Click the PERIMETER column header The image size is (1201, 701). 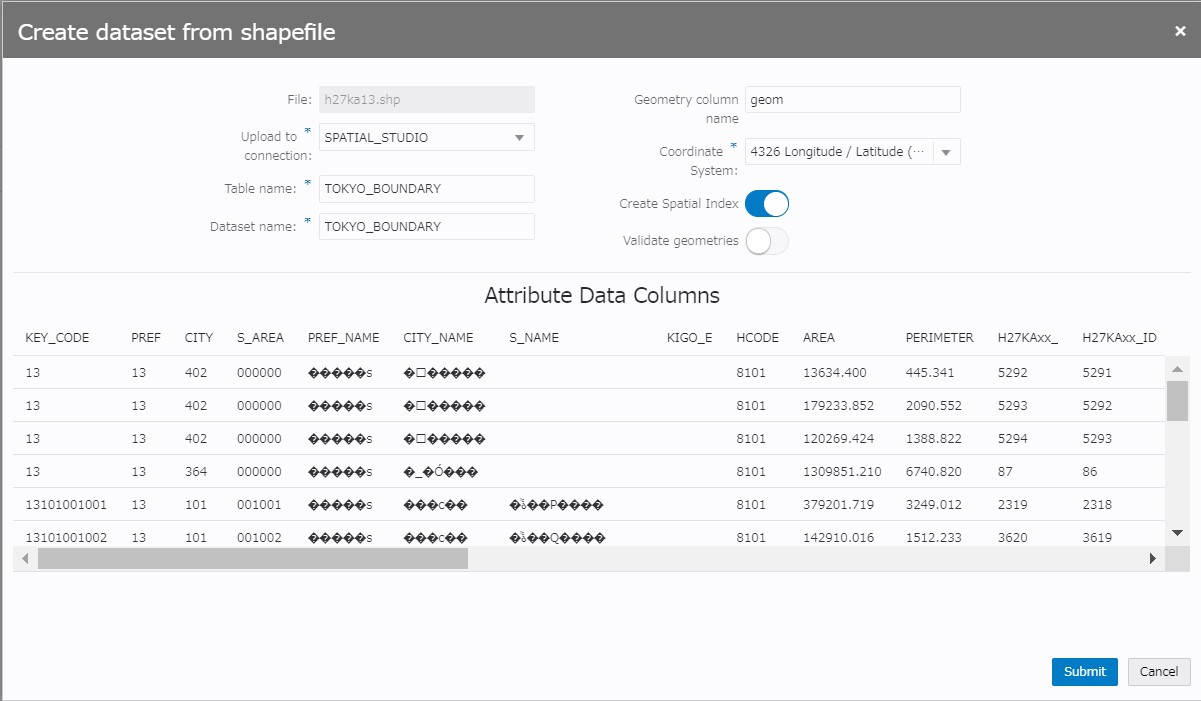tap(939, 338)
